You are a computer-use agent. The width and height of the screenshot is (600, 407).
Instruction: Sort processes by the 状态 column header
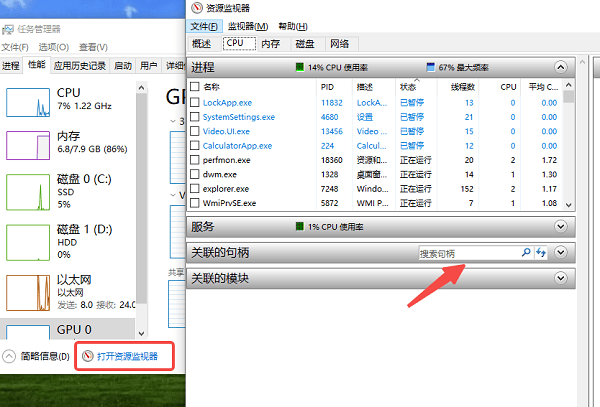416,87
